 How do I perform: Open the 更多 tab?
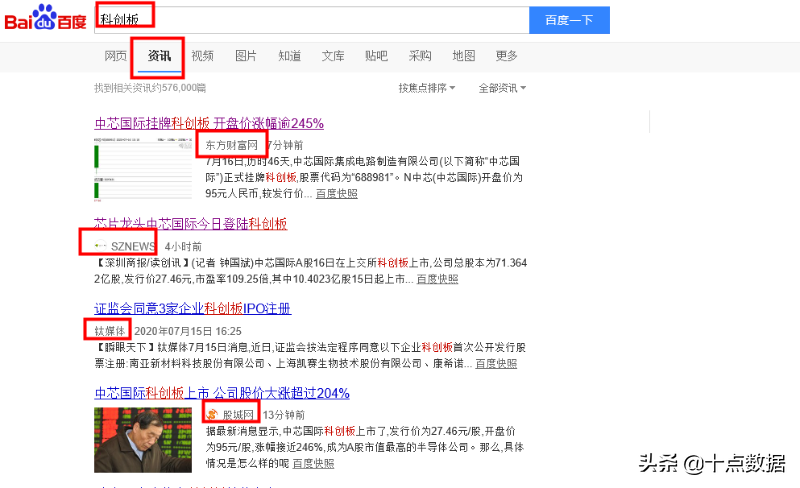[x=507, y=56]
